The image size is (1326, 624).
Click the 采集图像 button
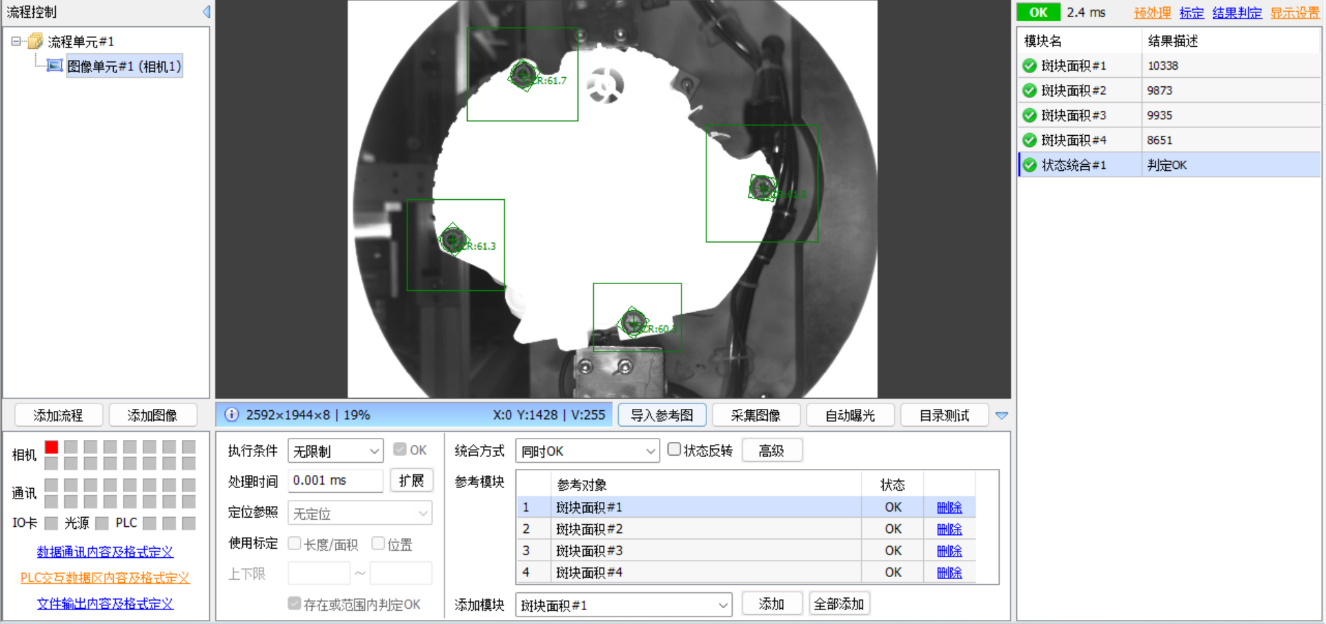point(756,415)
